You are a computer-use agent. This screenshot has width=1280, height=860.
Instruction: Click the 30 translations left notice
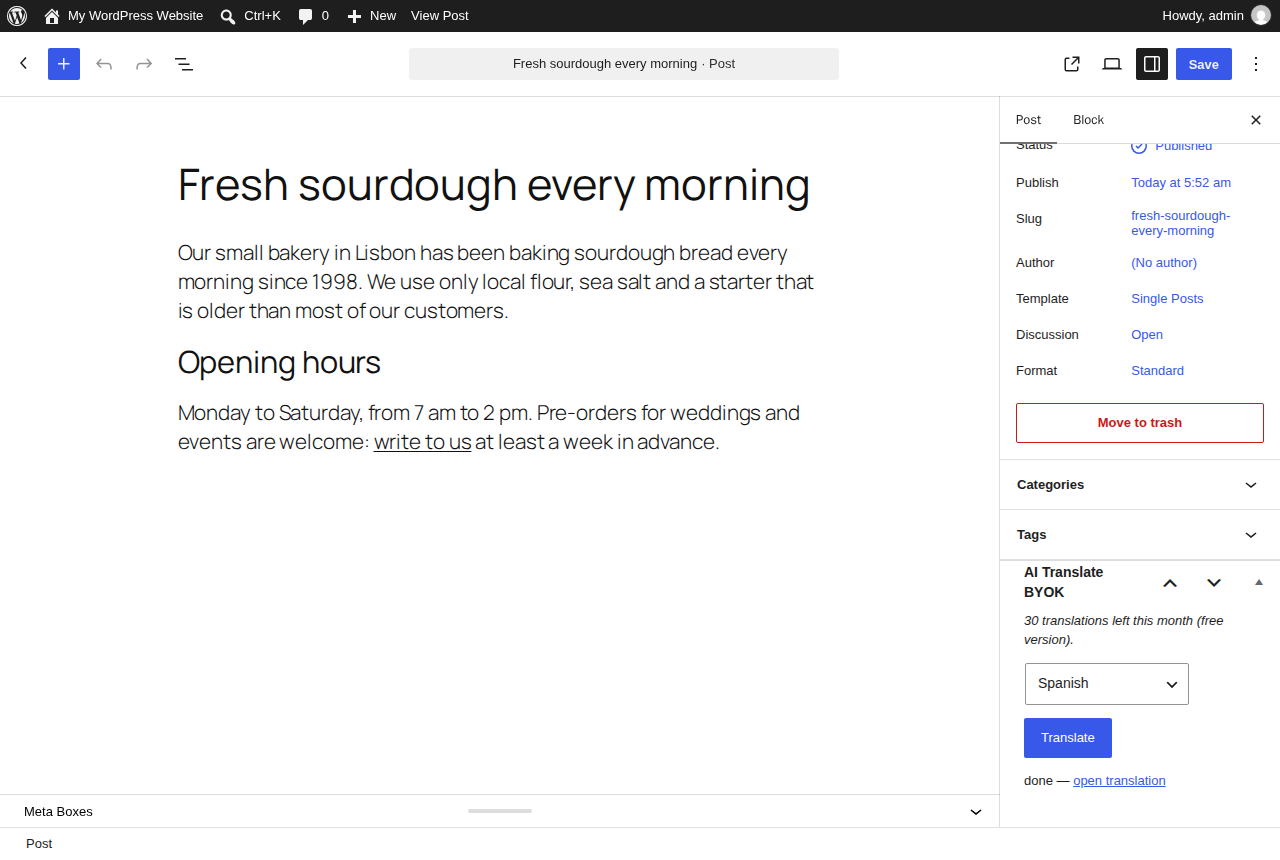point(1124,630)
